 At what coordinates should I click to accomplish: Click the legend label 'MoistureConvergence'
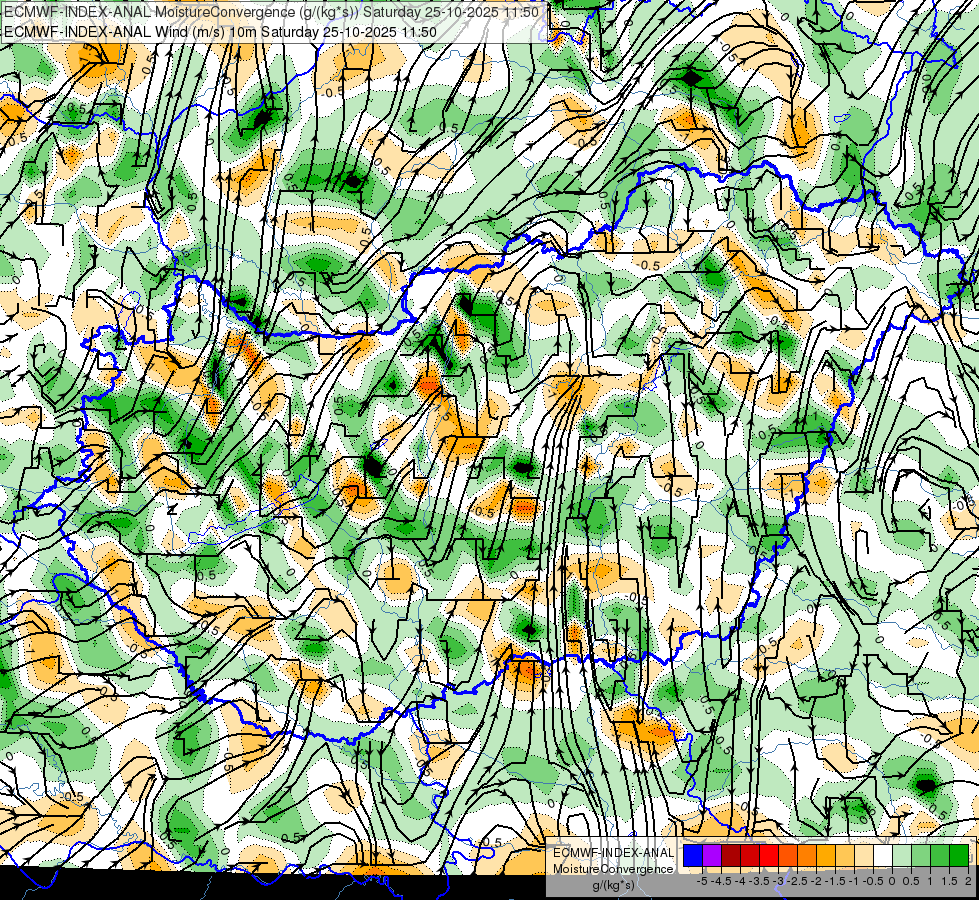click(613, 869)
